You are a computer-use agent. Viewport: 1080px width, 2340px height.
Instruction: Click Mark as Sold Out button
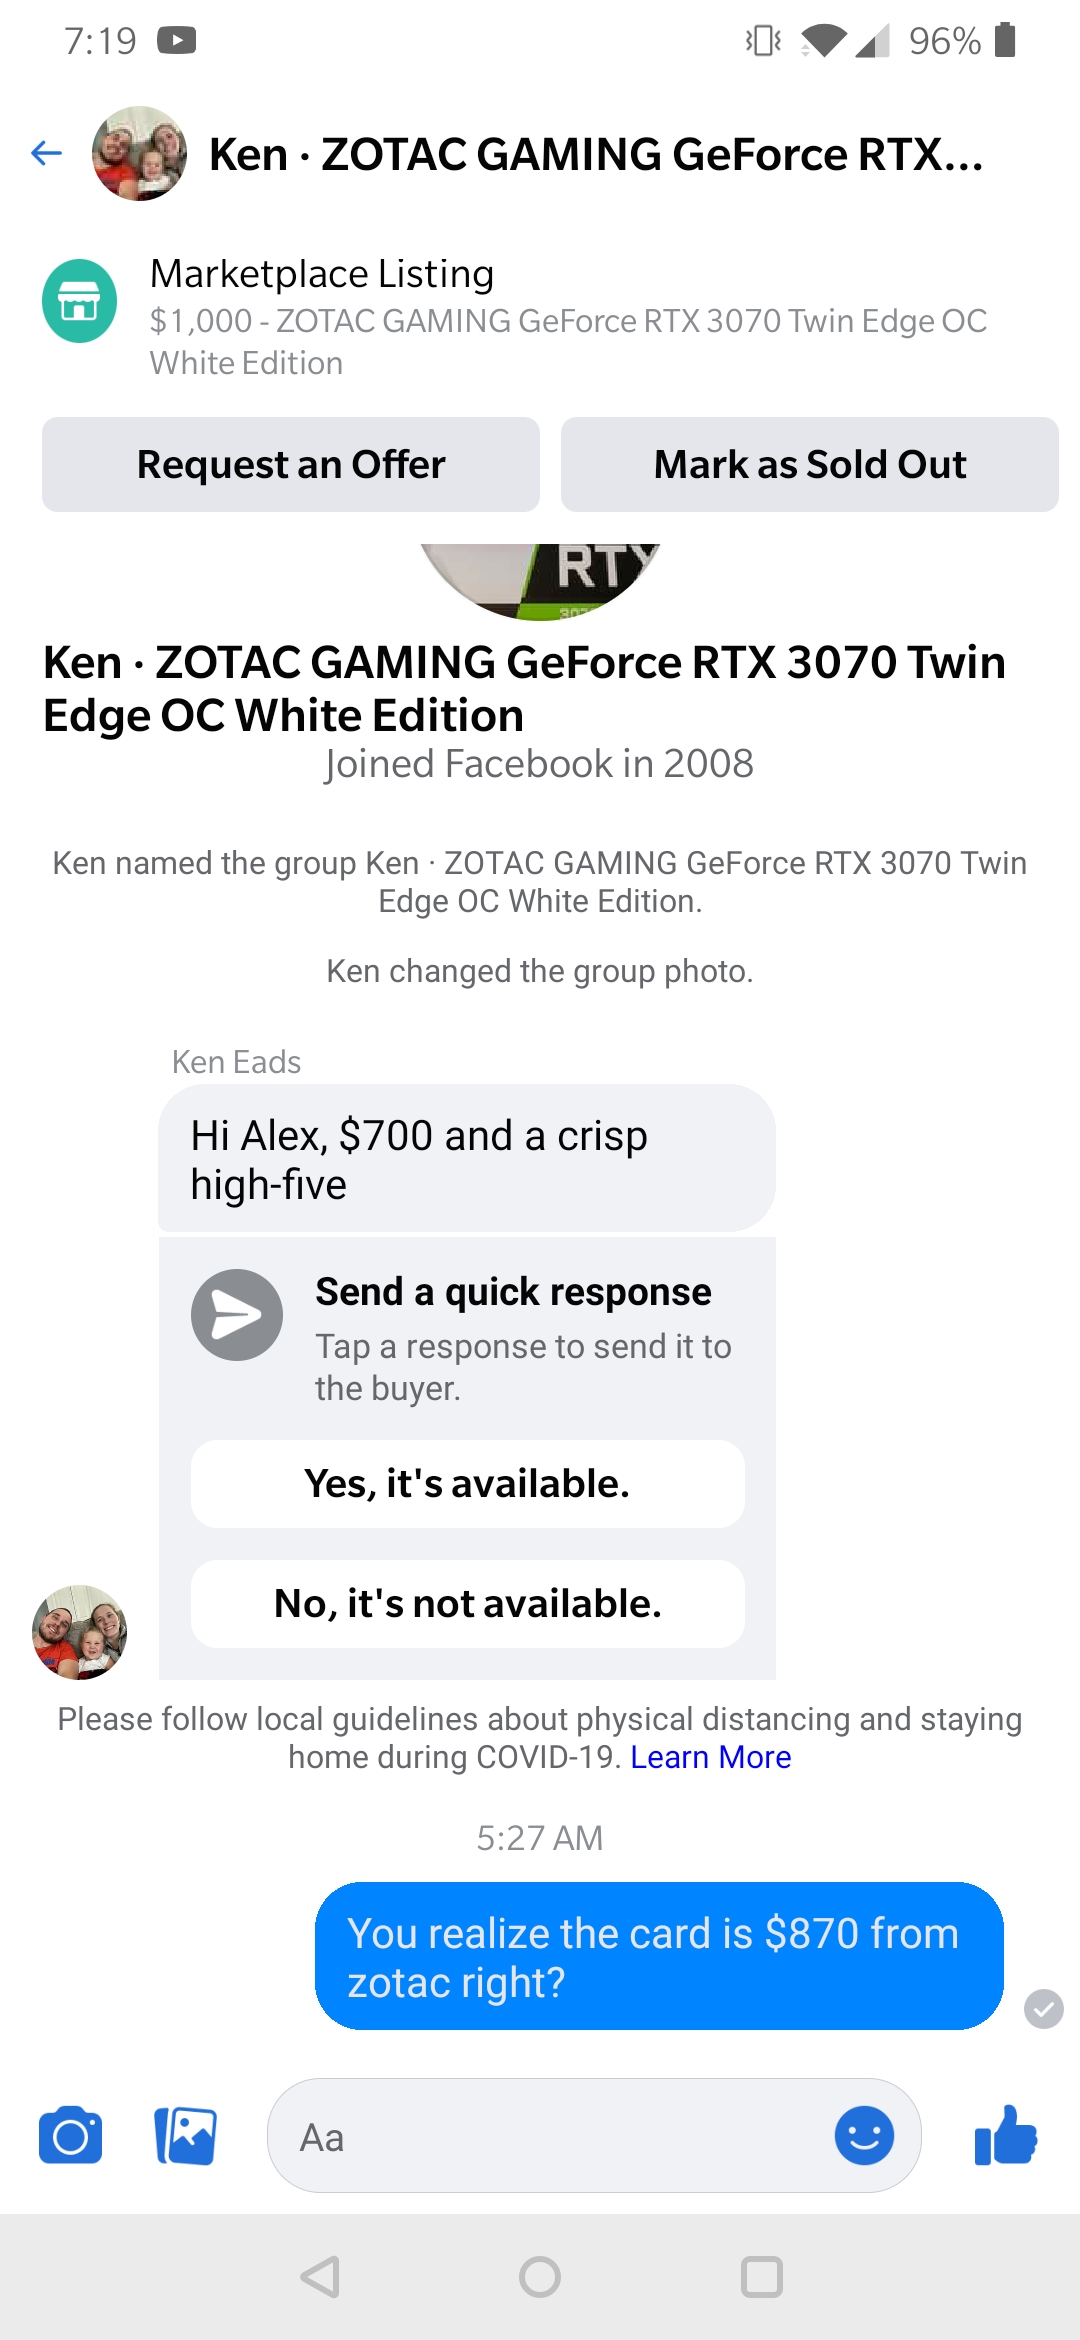[810, 464]
